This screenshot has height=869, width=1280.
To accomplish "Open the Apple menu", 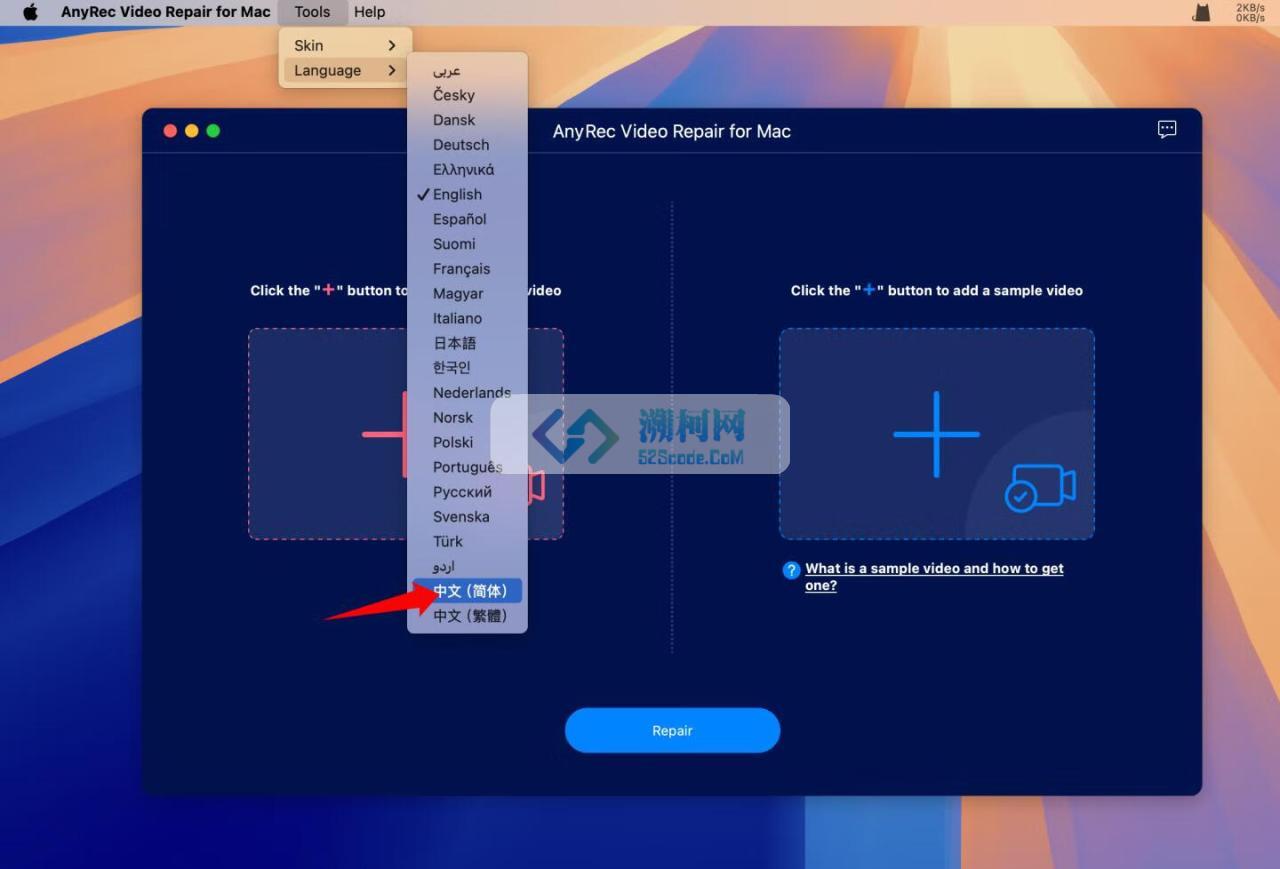I will pos(30,12).
